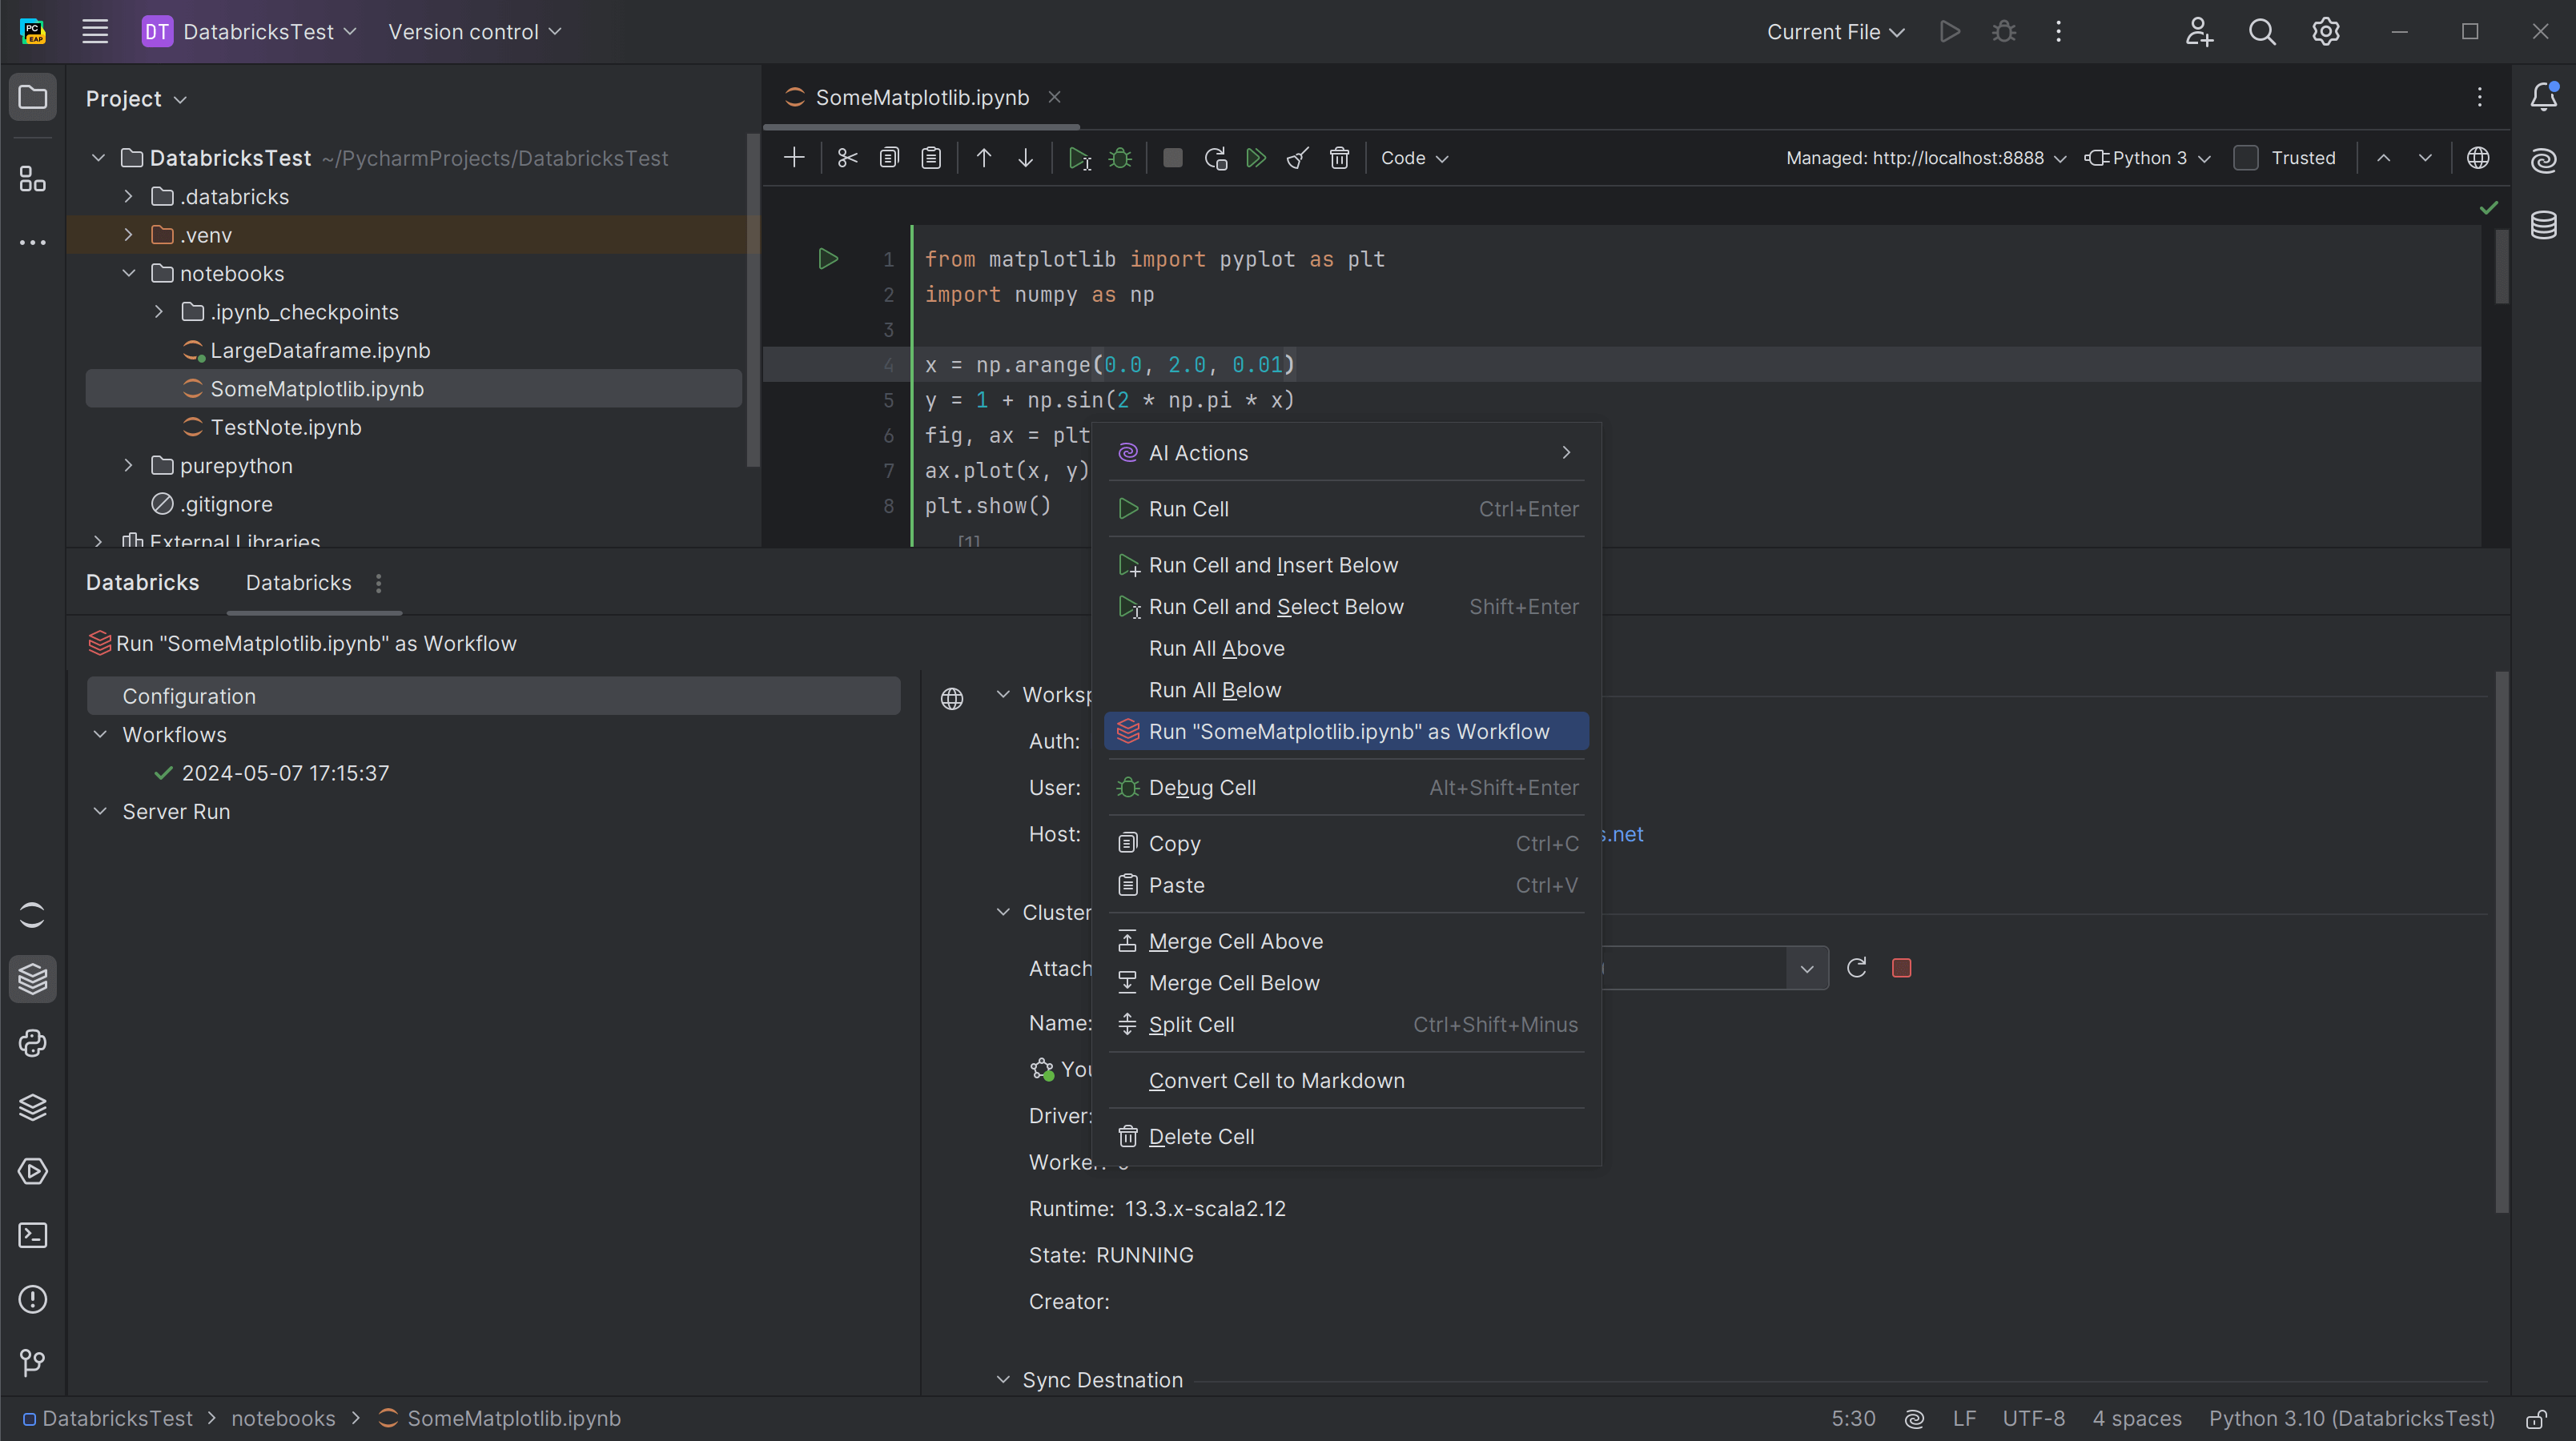Open TestNote.ipynb in project tree
2576x1441 pixels.
[x=286, y=427]
